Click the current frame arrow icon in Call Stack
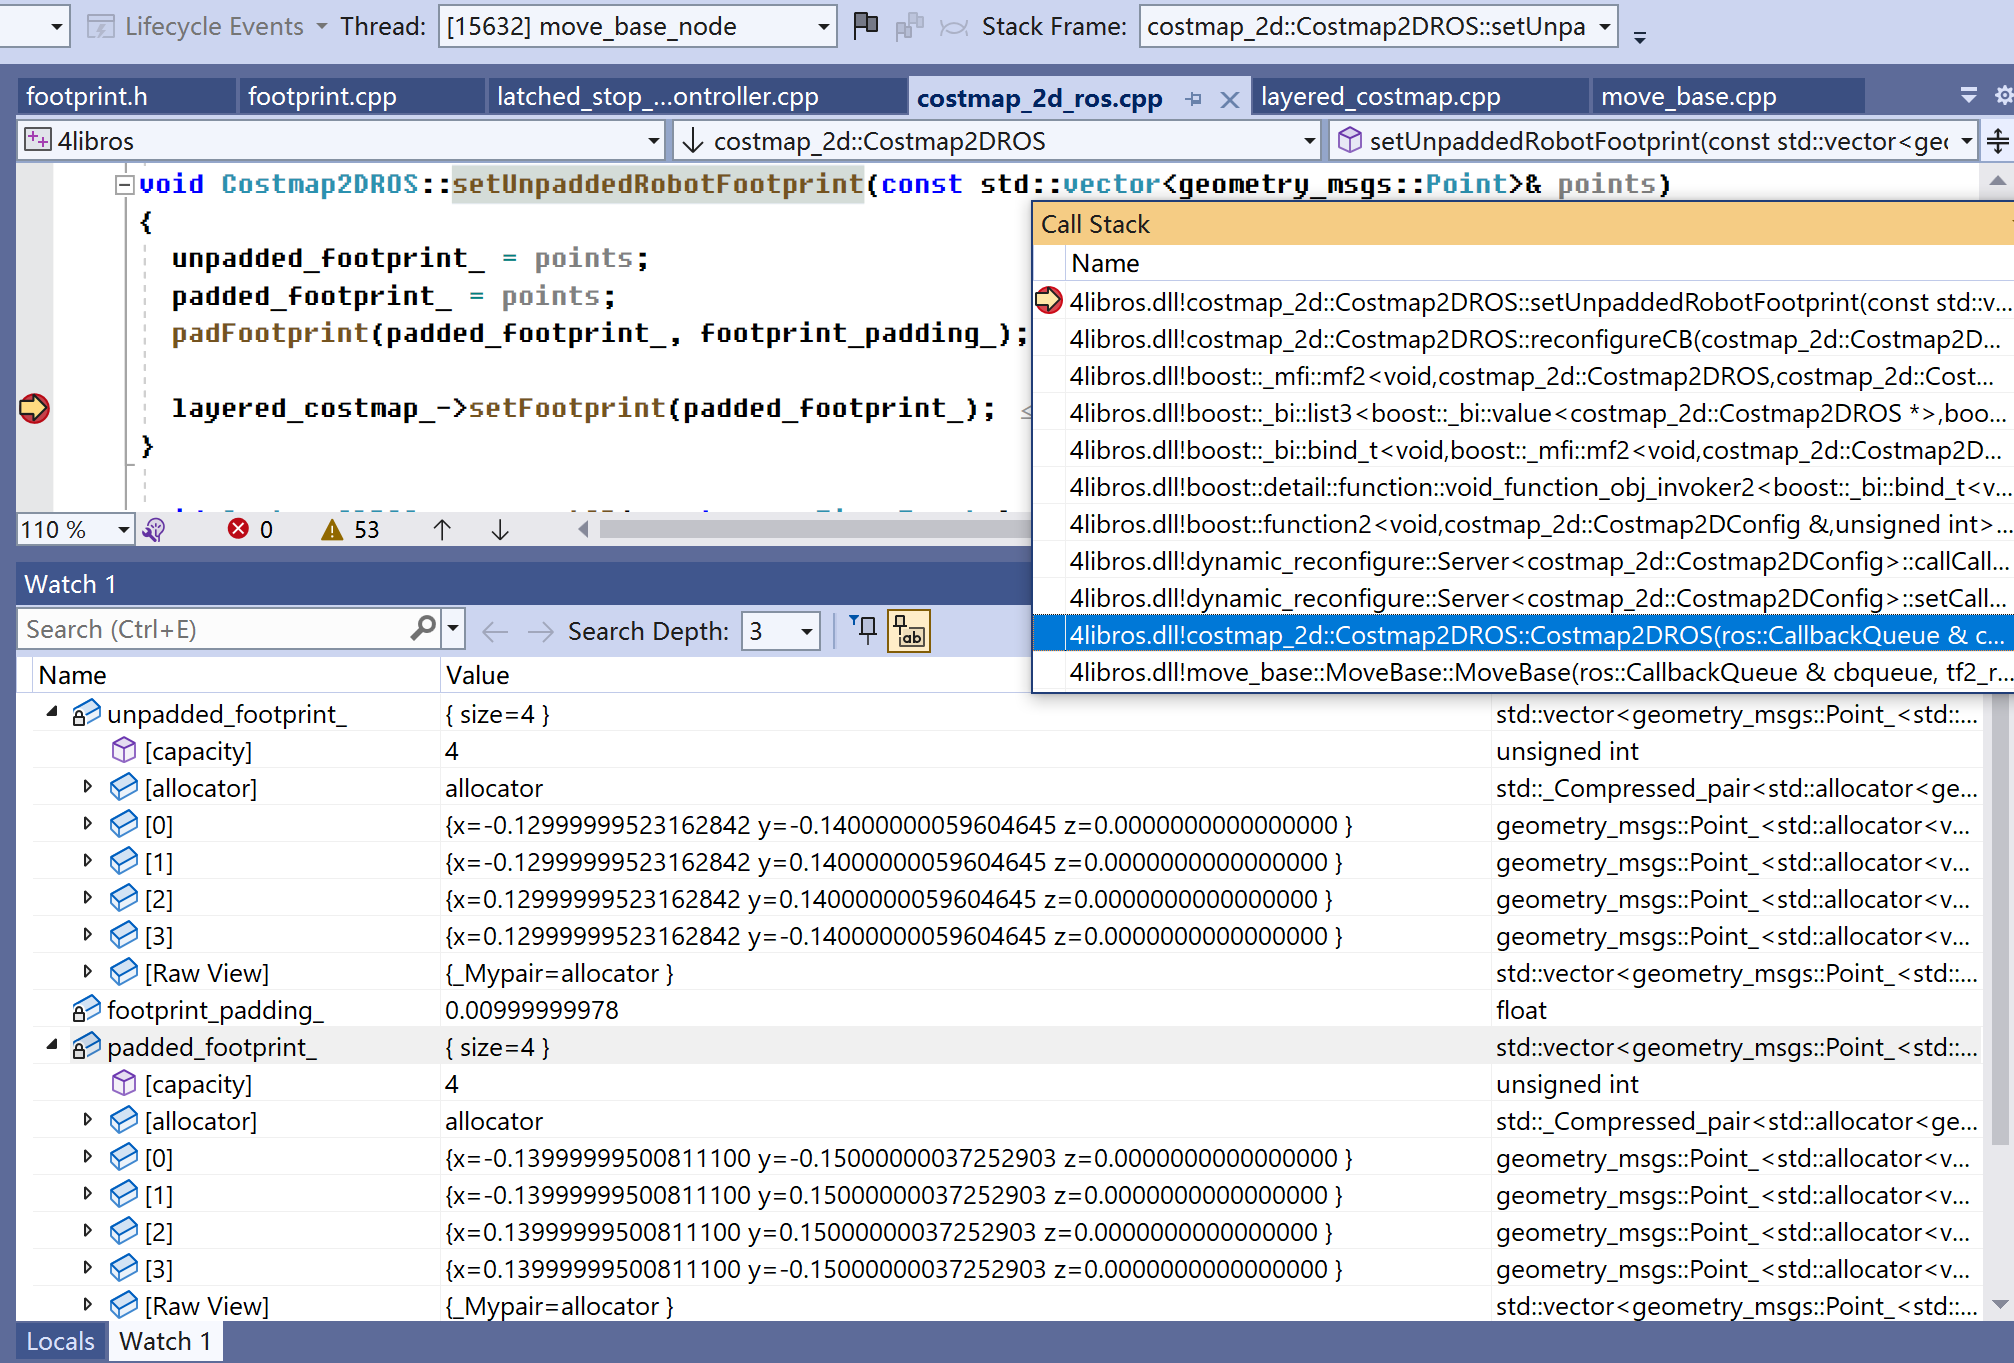Viewport: 2014px width, 1363px height. point(1048,300)
